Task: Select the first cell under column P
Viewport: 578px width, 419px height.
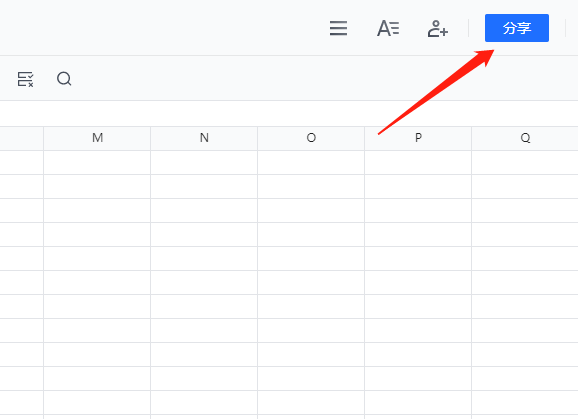Action: click(x=418, y=163)
